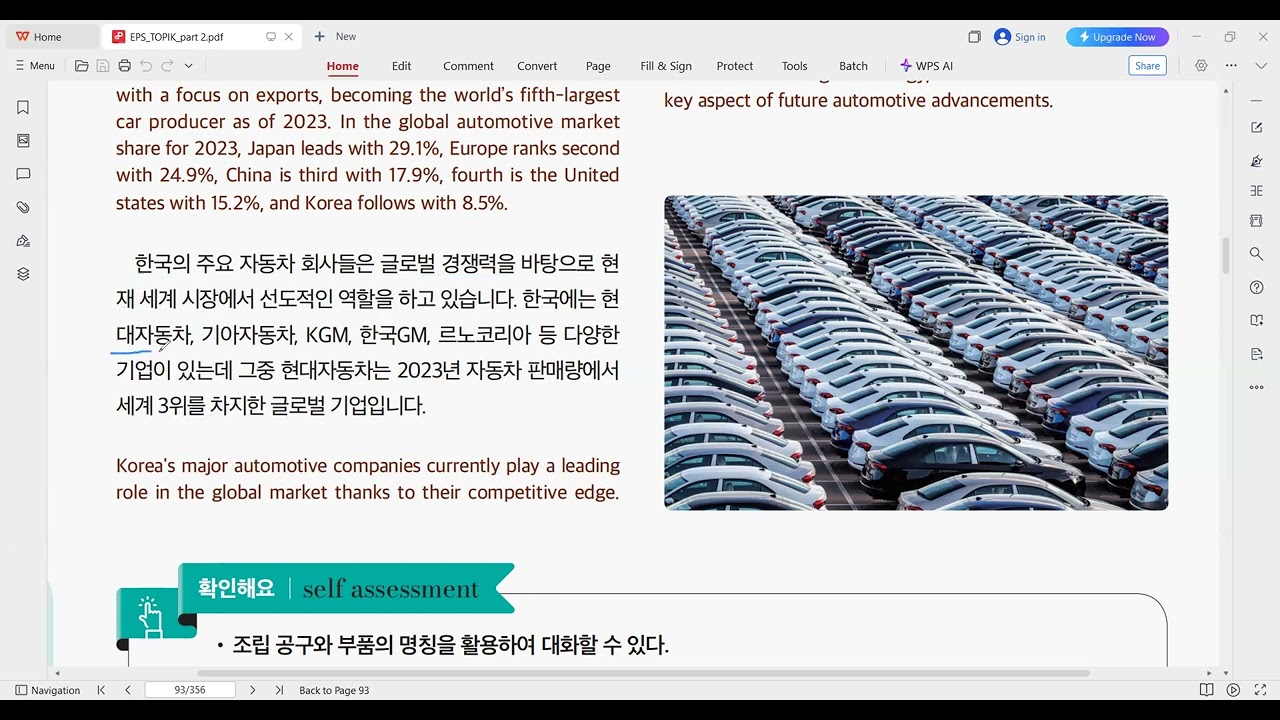Click the parked cars photo

pyautogui.click(x=916, y=353)
